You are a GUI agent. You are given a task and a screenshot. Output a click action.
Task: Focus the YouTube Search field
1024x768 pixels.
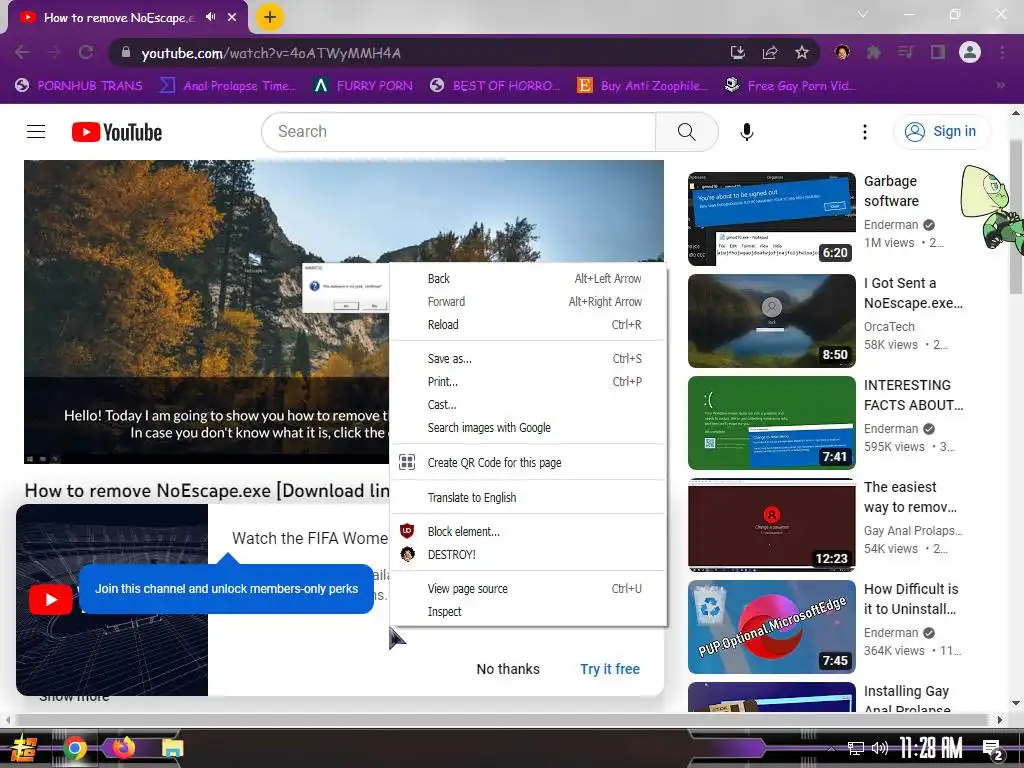(458, 132)
